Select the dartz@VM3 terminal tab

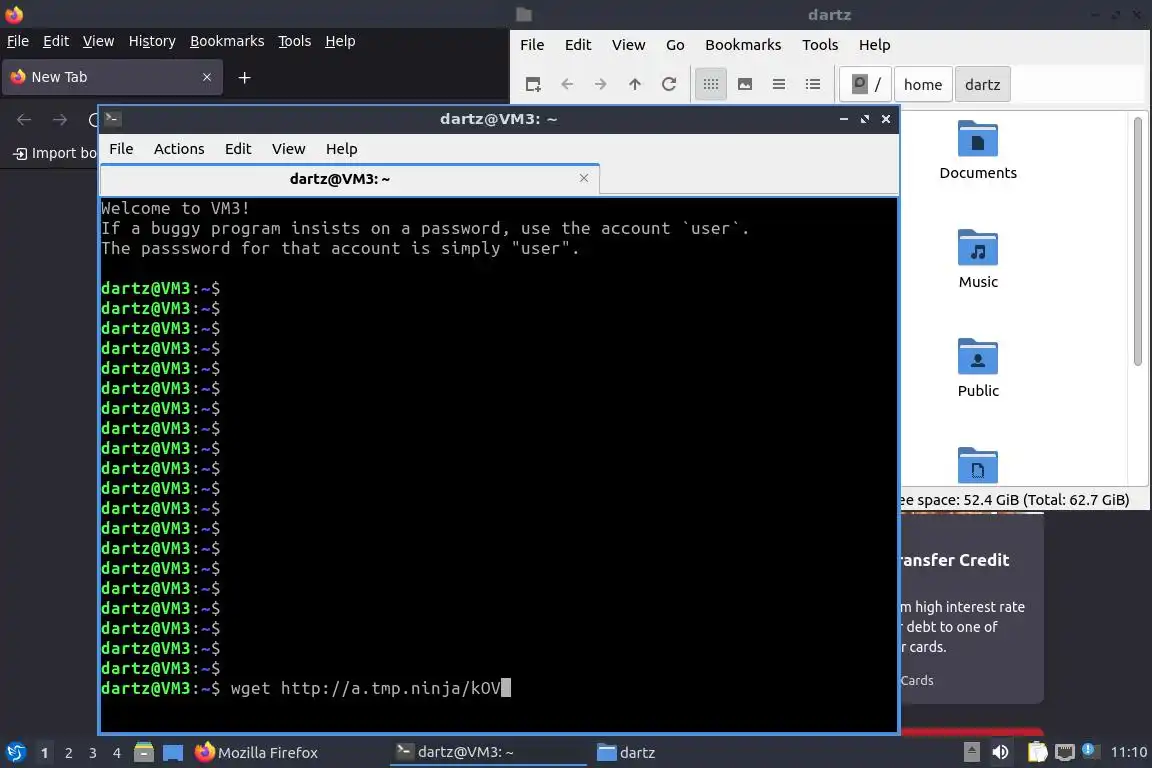(350, 179)
